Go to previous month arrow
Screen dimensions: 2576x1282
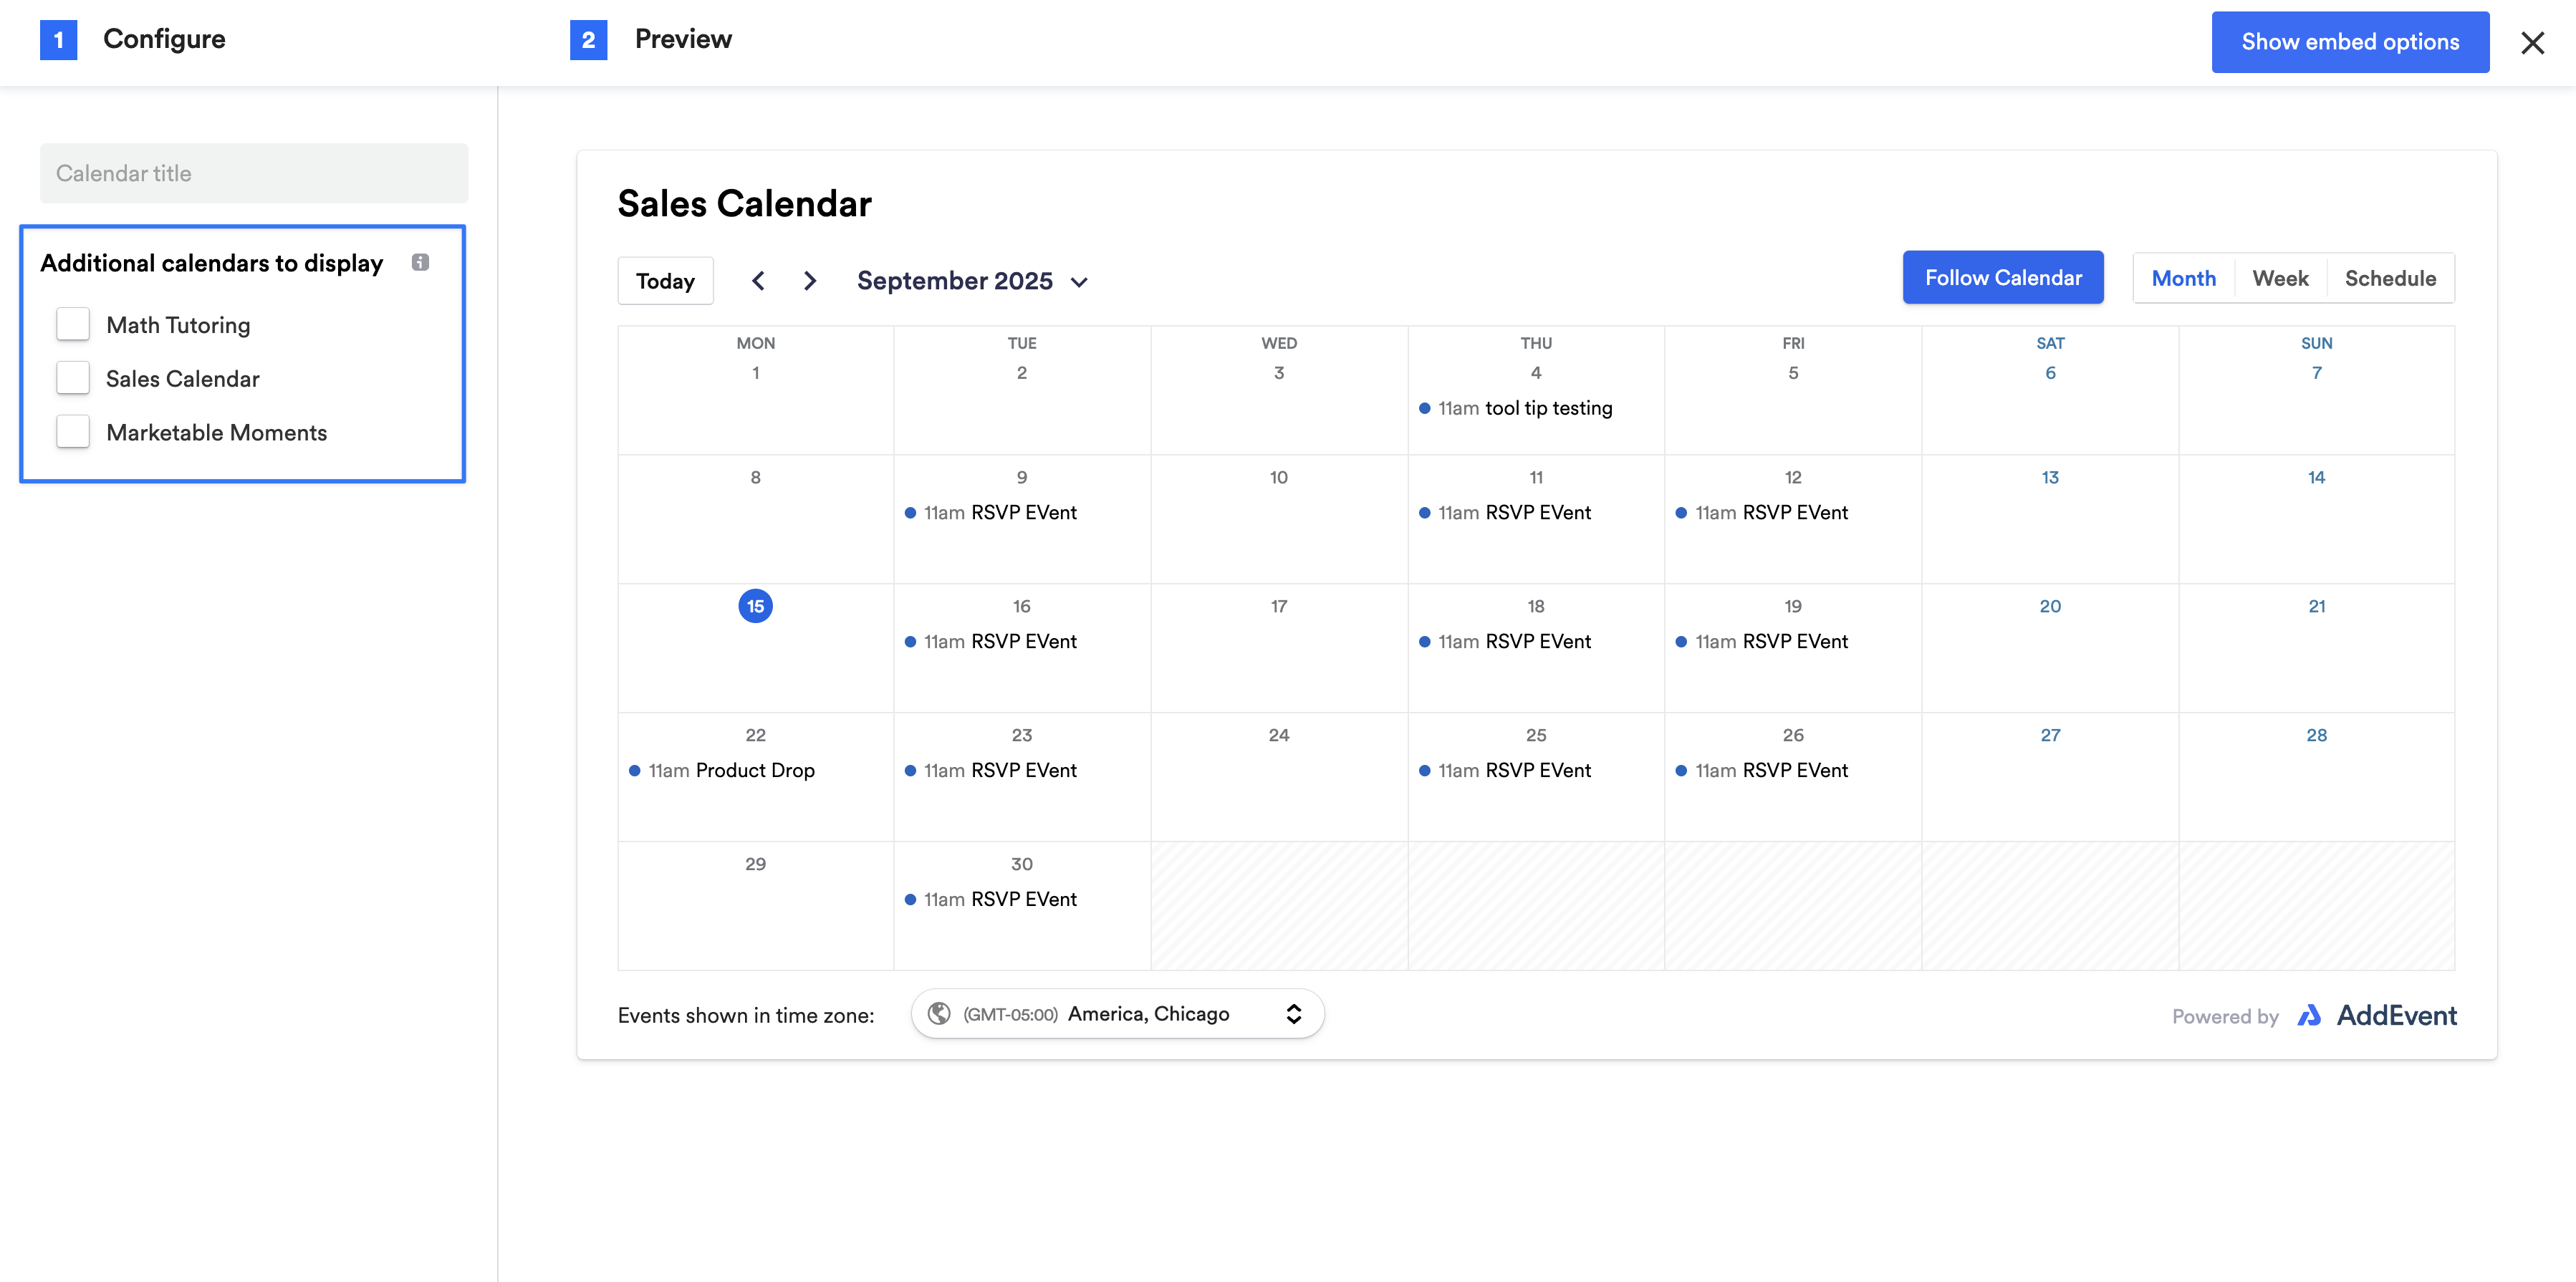(x=758, y=281)
